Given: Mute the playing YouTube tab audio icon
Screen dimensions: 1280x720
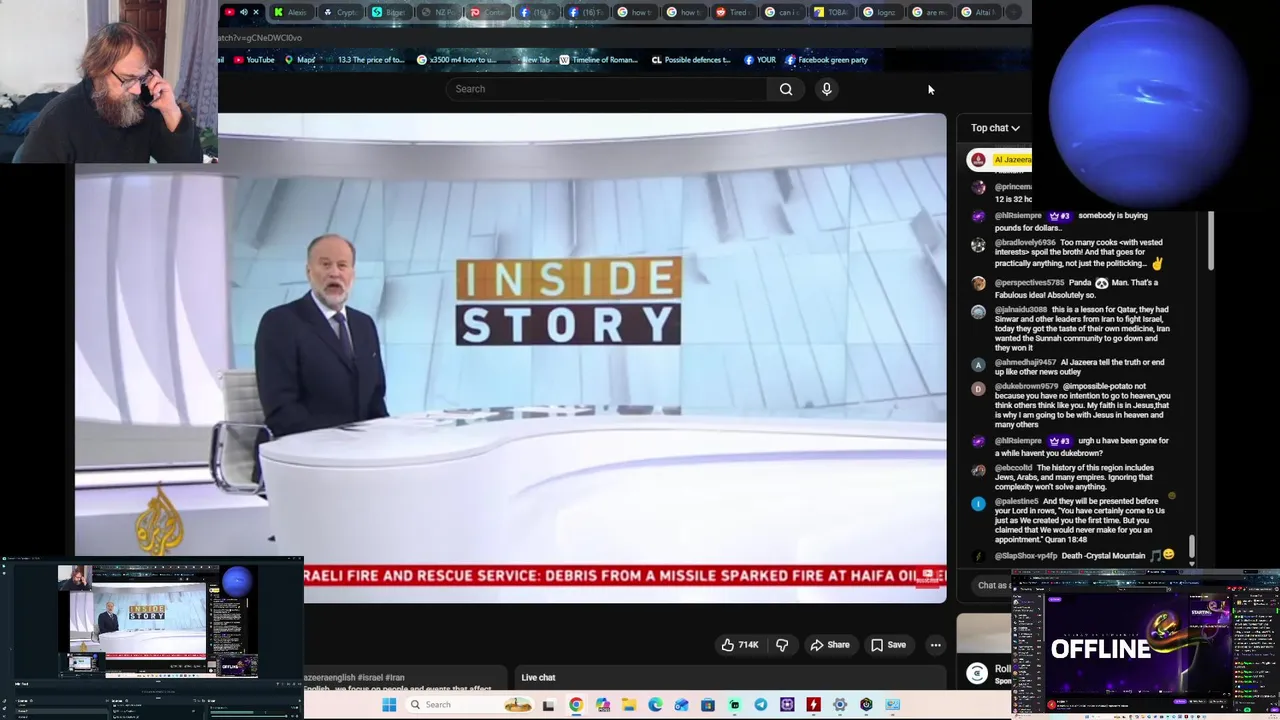Looking at the screenshot, I should pos(243,12).
